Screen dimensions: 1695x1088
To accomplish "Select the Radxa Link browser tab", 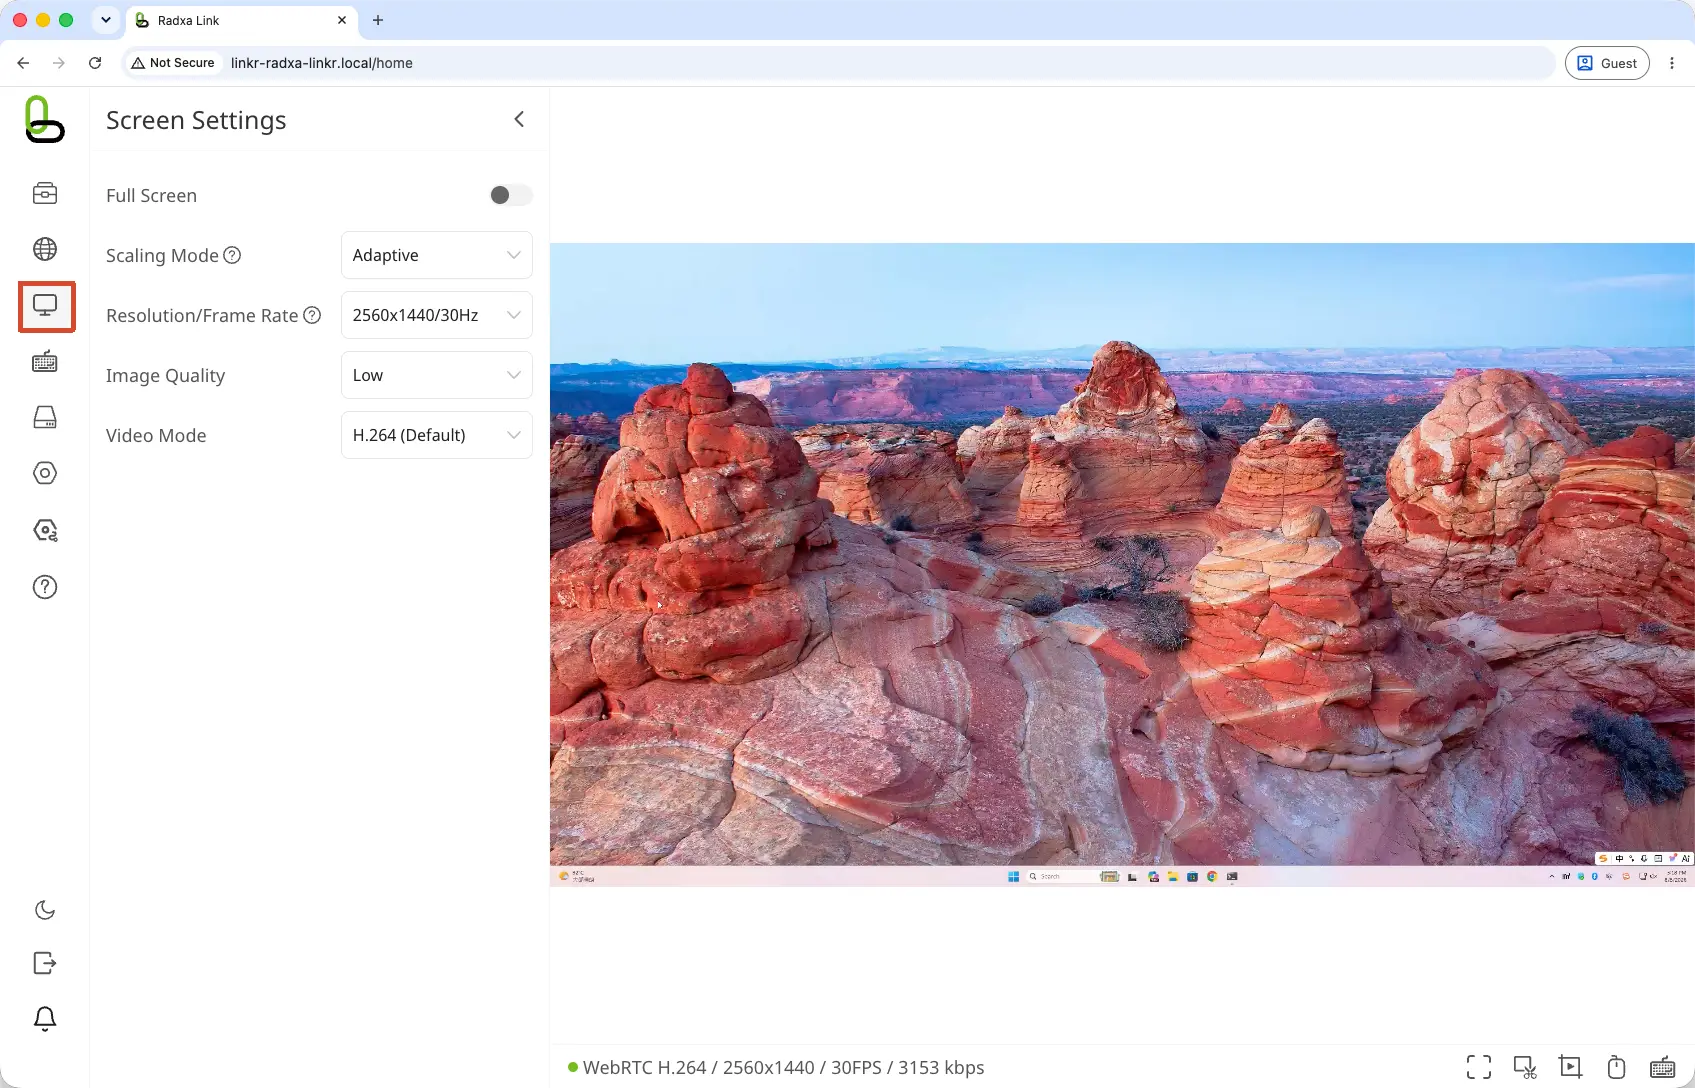I will click(x=240, y=20).
